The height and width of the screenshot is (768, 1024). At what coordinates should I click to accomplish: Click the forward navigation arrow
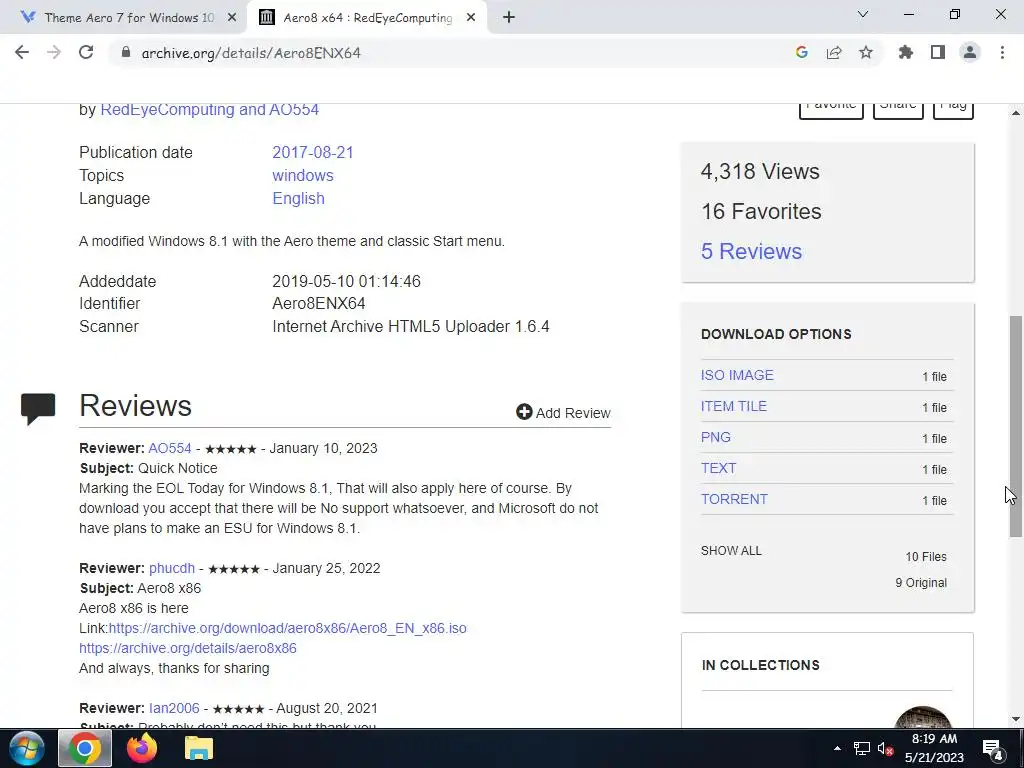point(54,52)
